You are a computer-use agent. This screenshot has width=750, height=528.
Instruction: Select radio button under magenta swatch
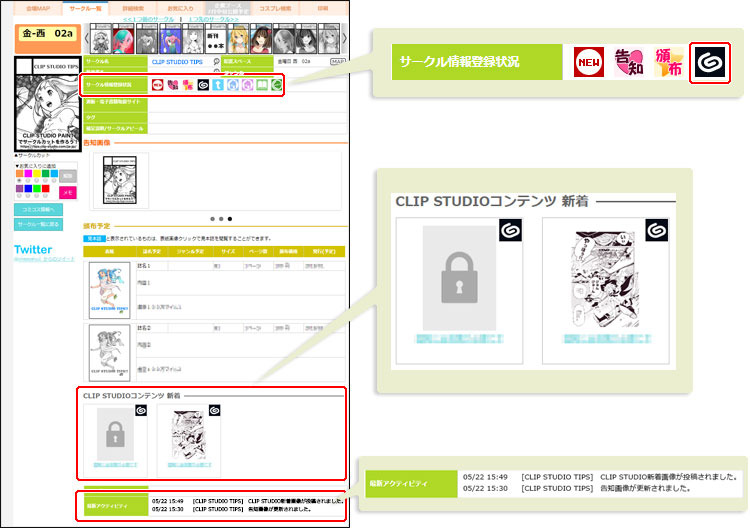tap(28, 180)
